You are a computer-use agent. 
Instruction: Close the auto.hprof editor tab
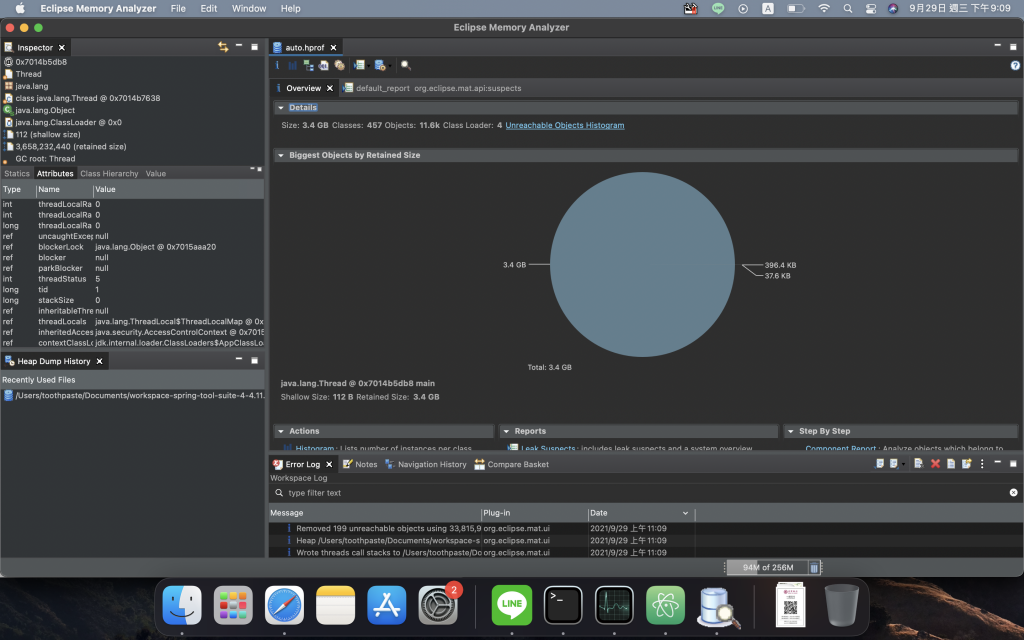(x=333, y=48)
